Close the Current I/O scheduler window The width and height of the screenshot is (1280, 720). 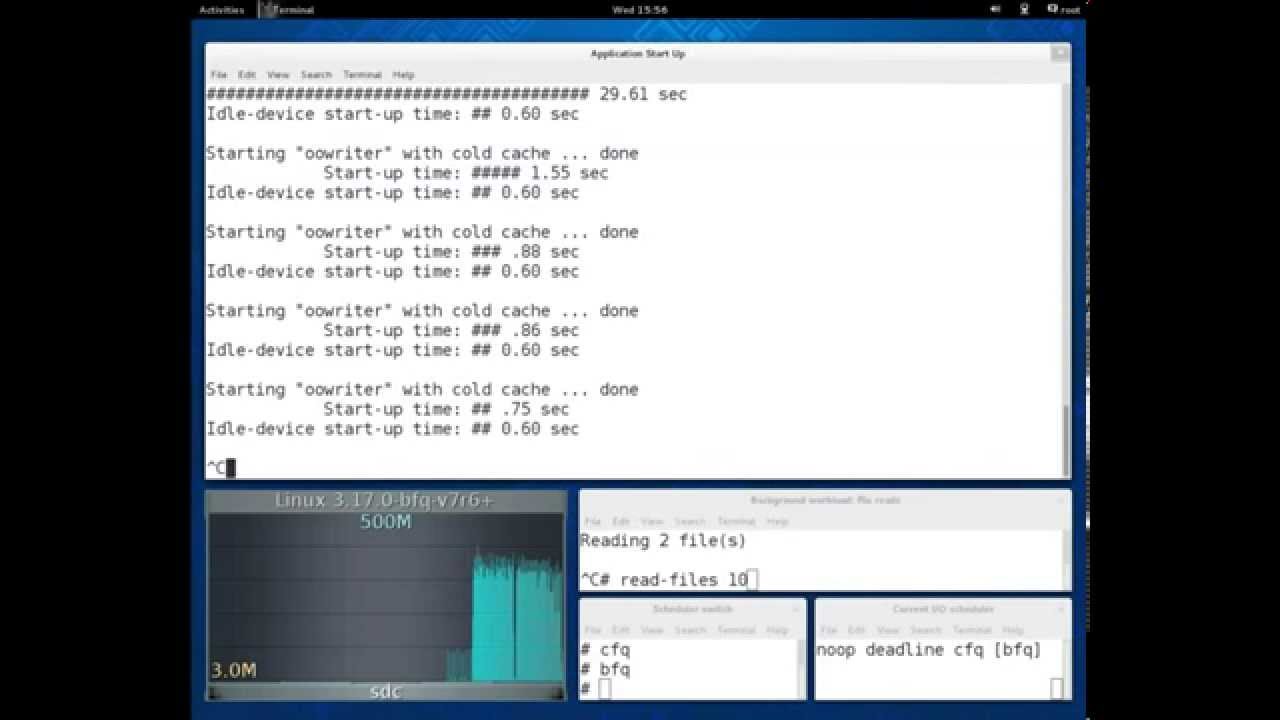(1062, 608)
